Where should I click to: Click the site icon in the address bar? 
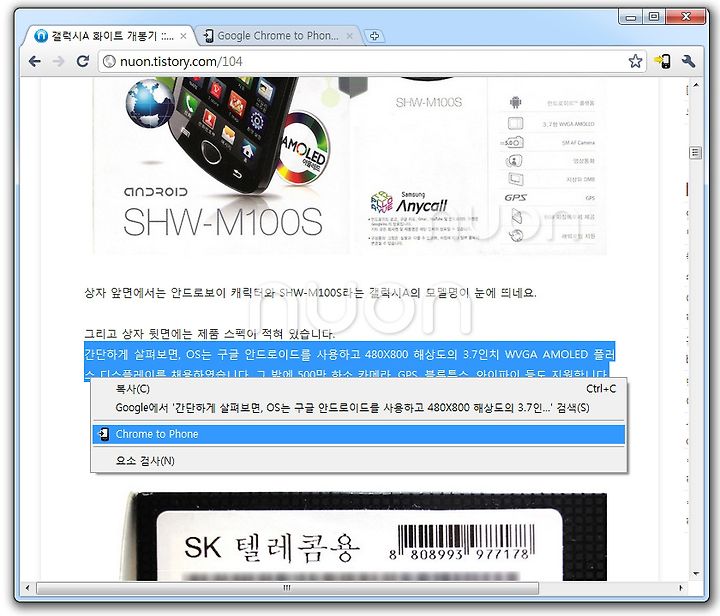coord(109,61)
